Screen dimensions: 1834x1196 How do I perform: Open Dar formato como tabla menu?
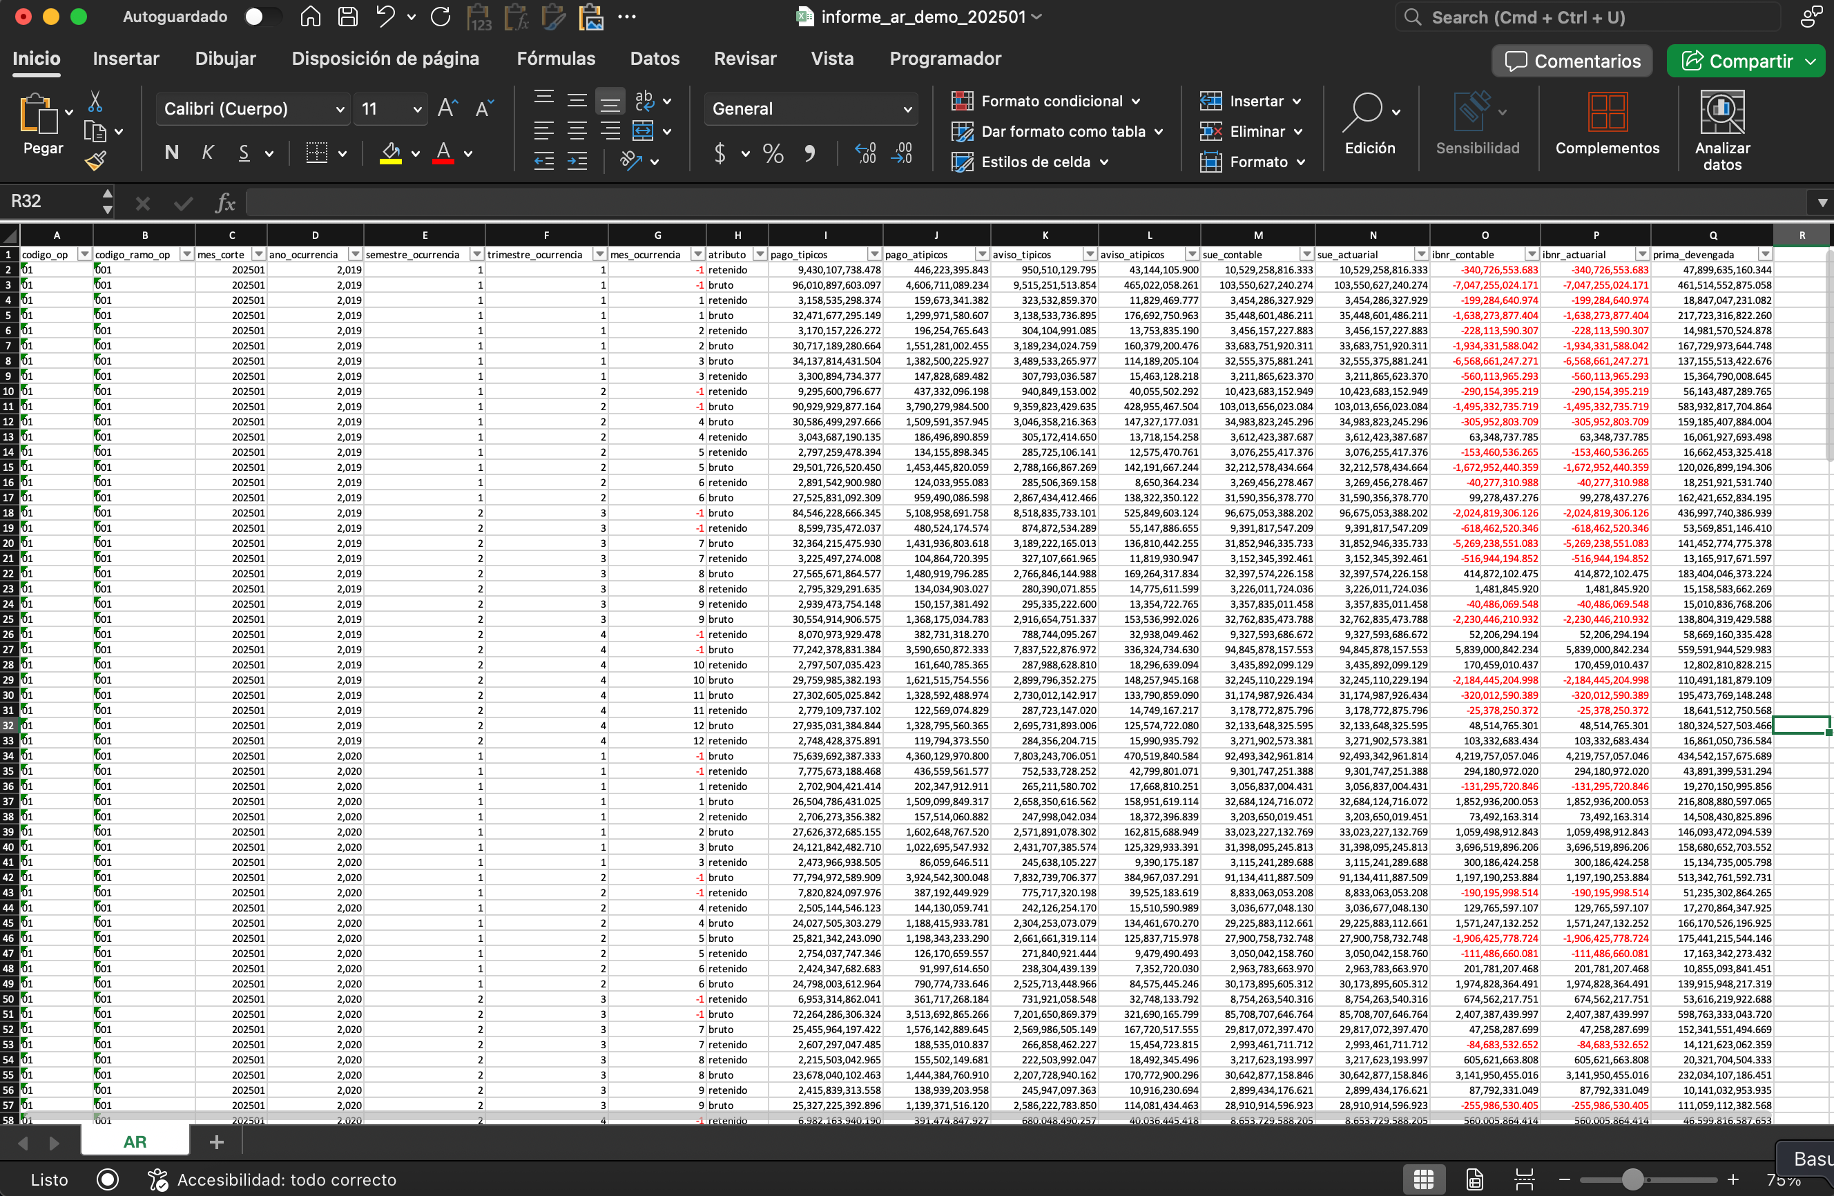(1058, 131)
